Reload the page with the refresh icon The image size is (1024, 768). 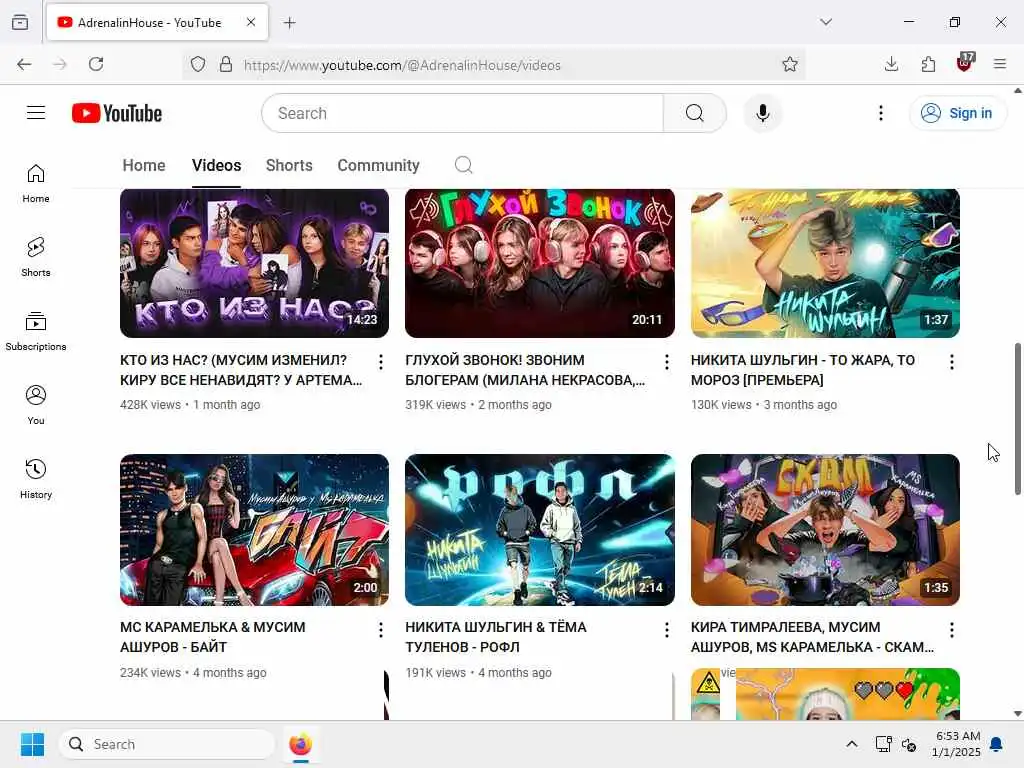(96, 64)
